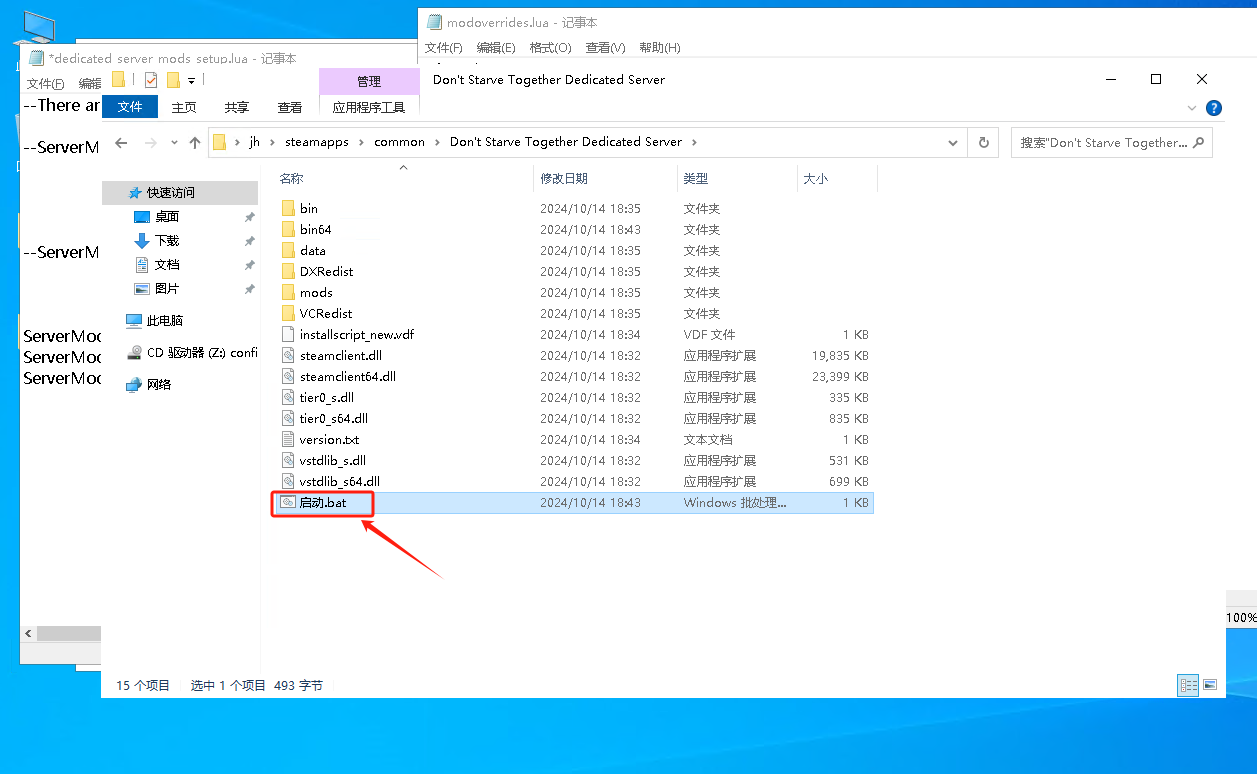Open the chevron dropdown after jh in address bar
Screen dimensions: 1257x774
click(272, 142)
